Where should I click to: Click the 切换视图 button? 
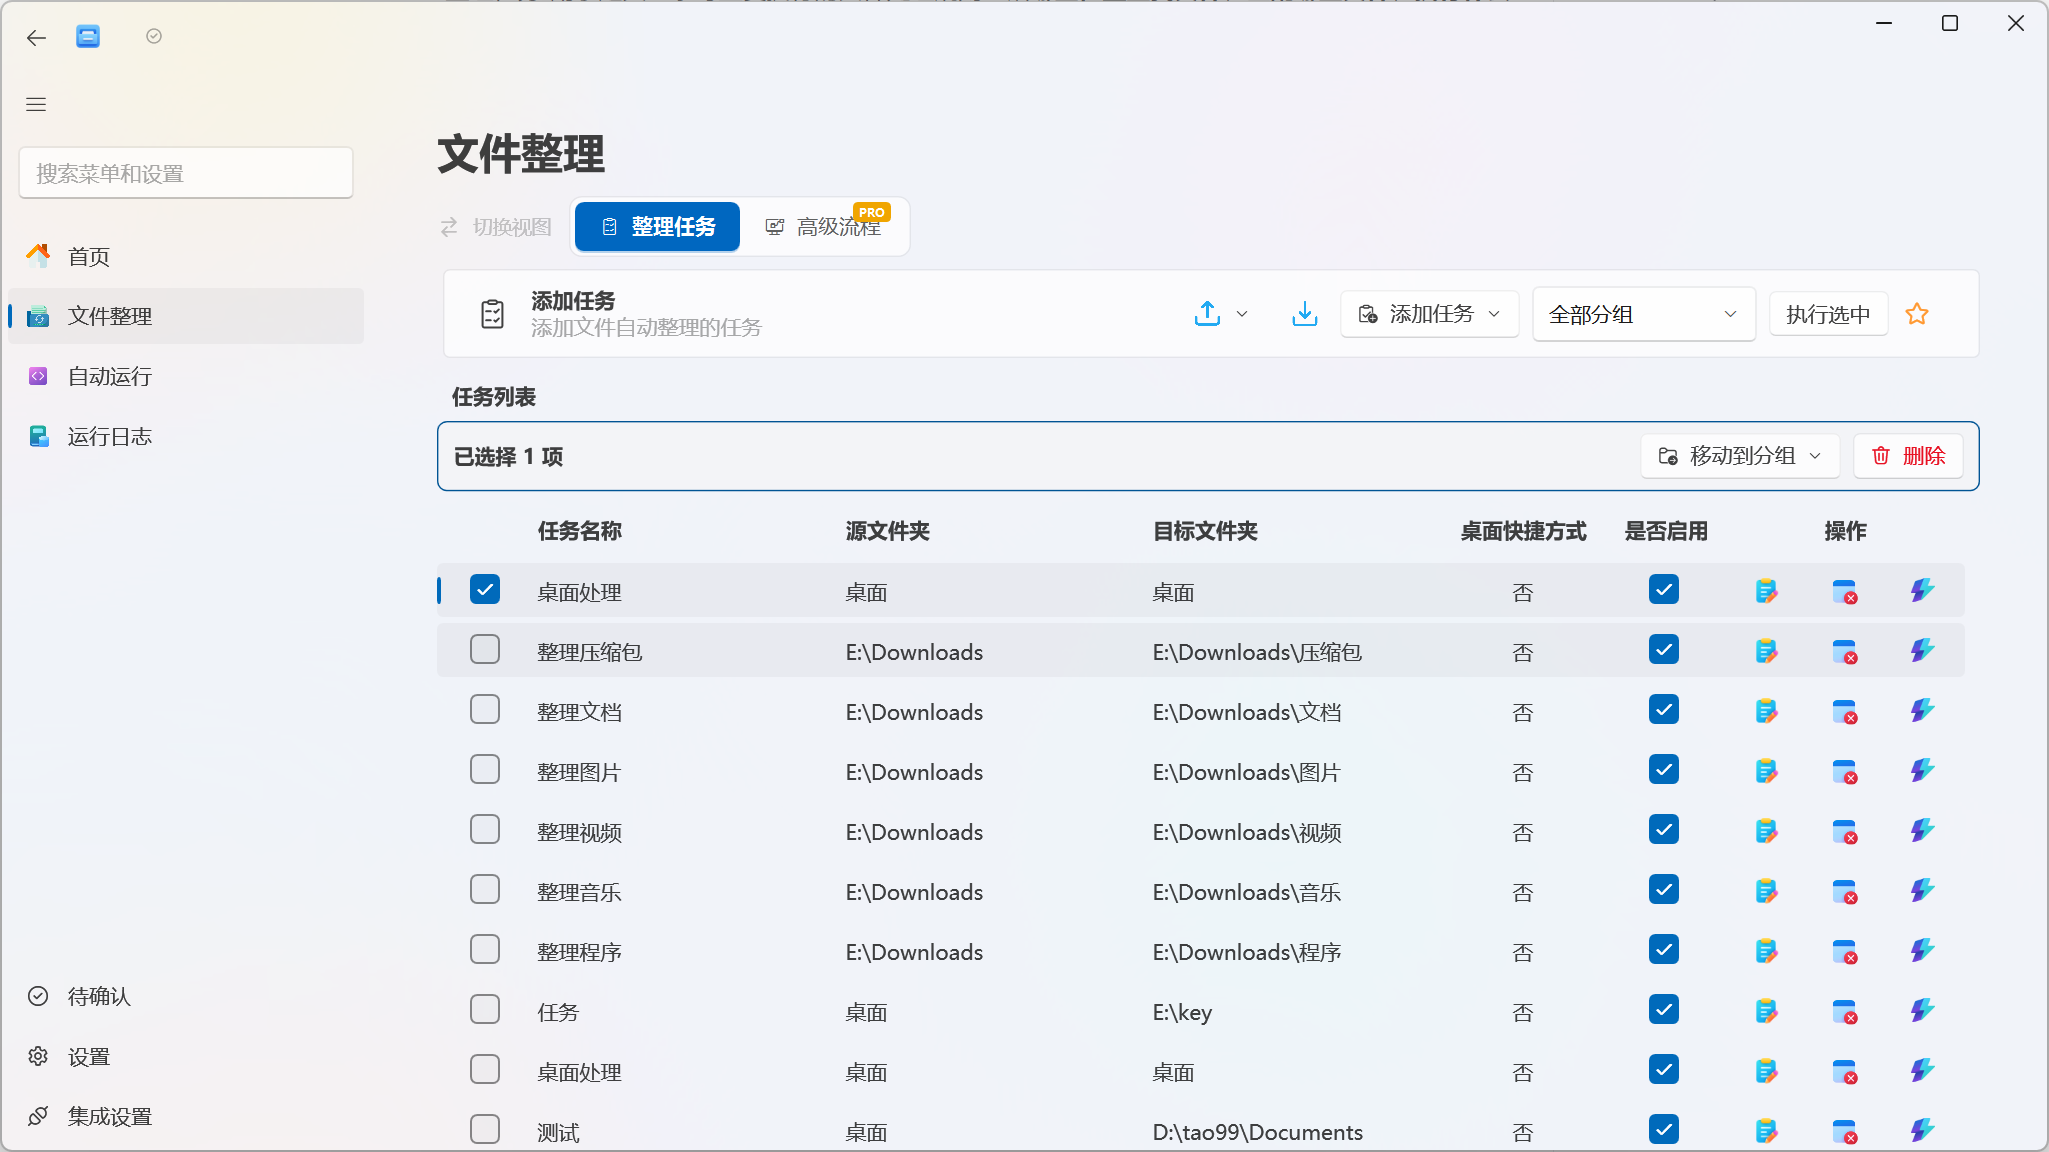[496, 227]
